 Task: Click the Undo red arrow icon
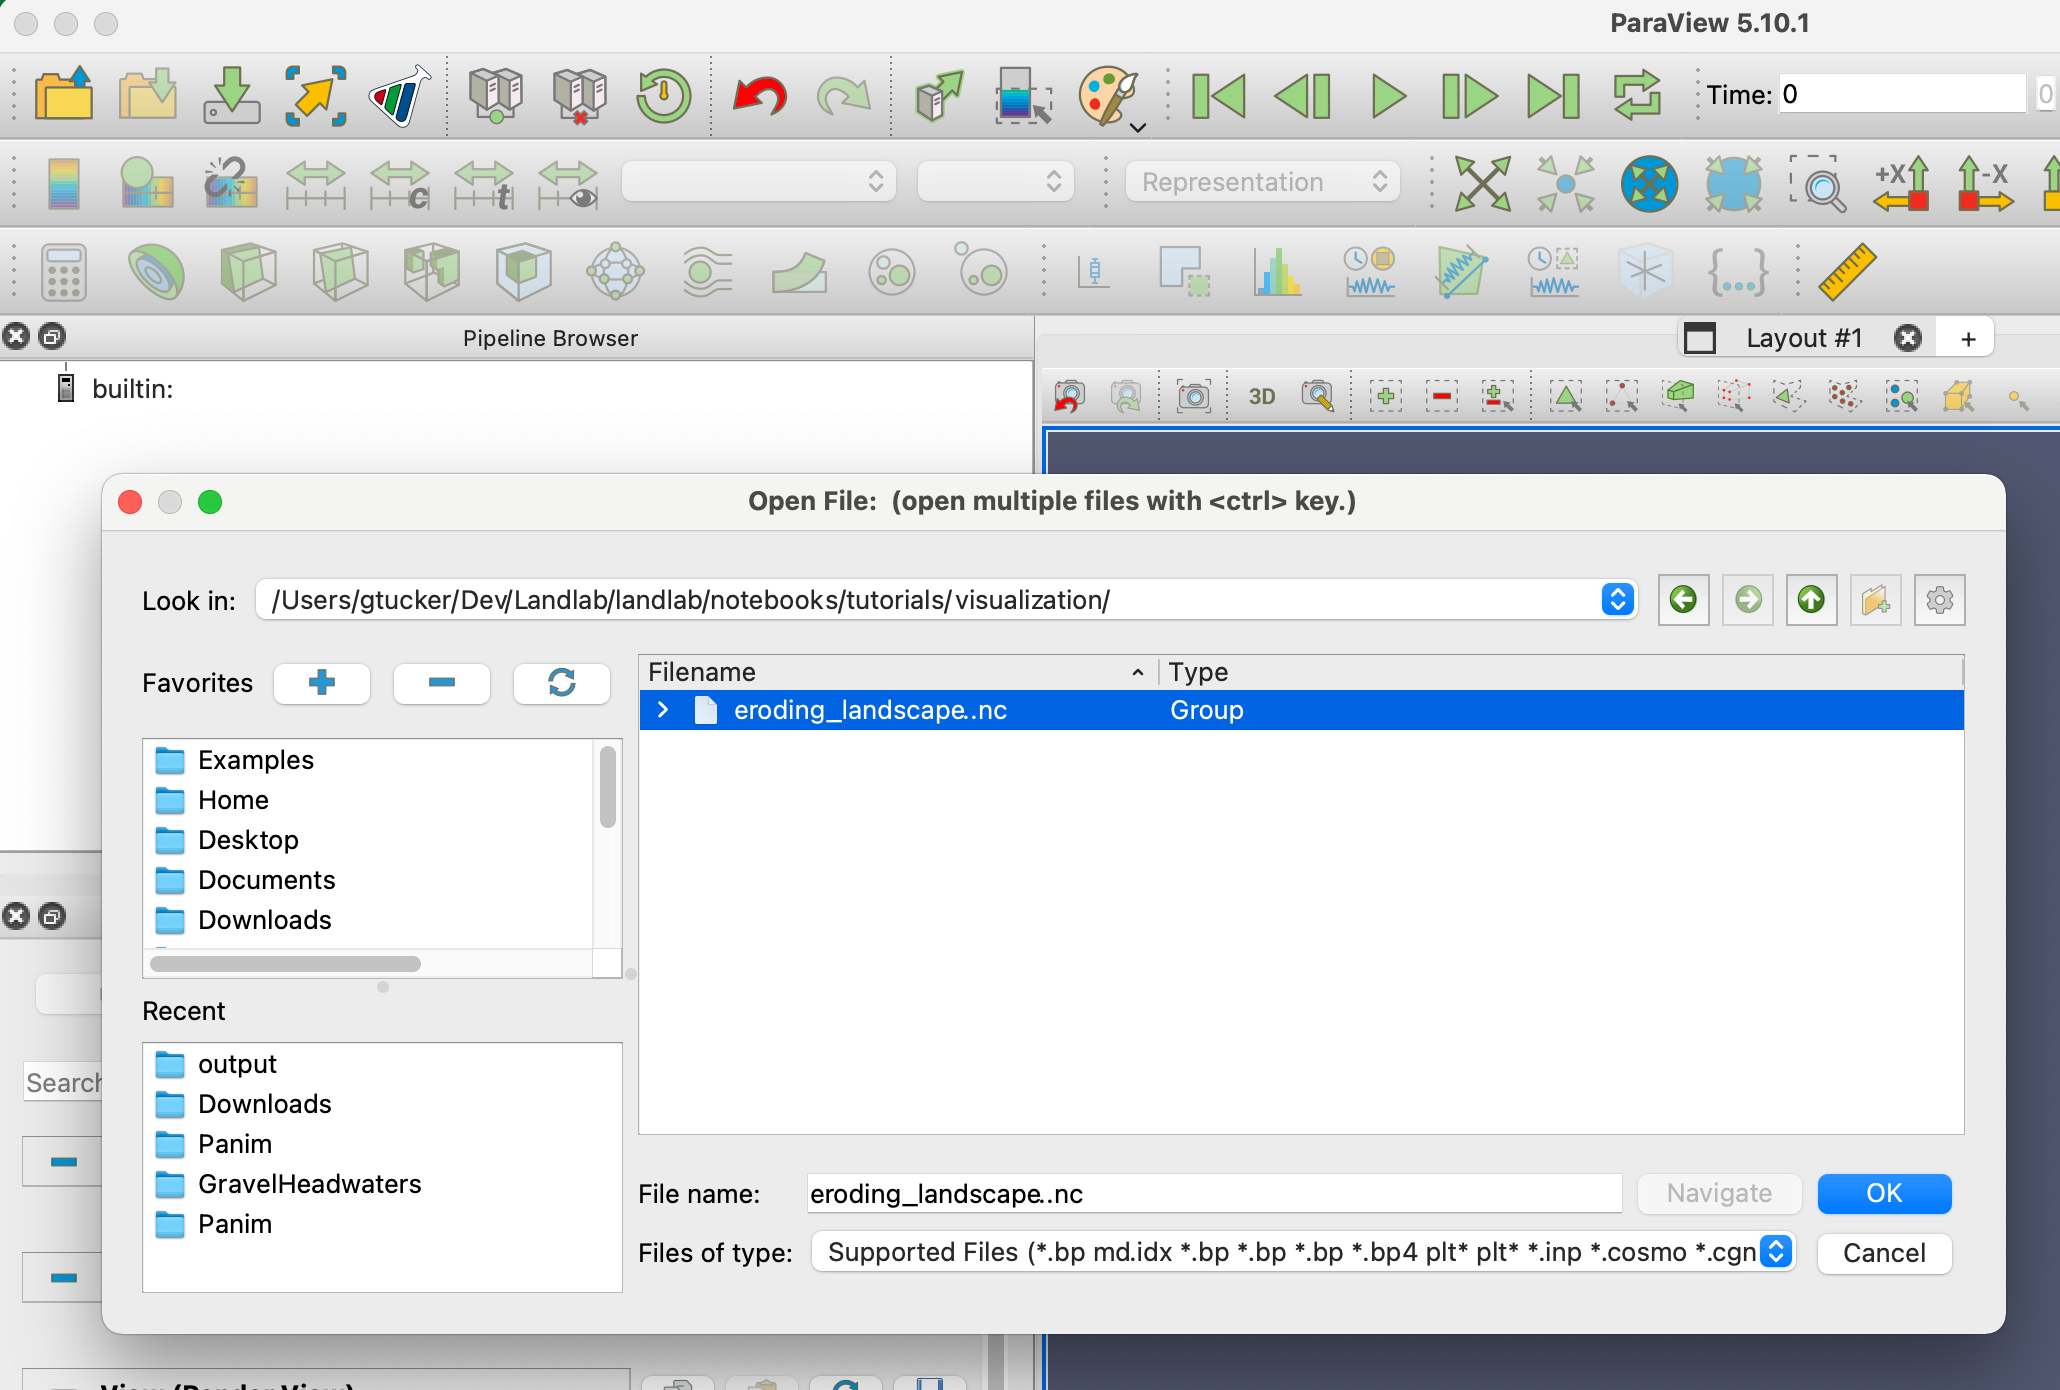(760, 97)
